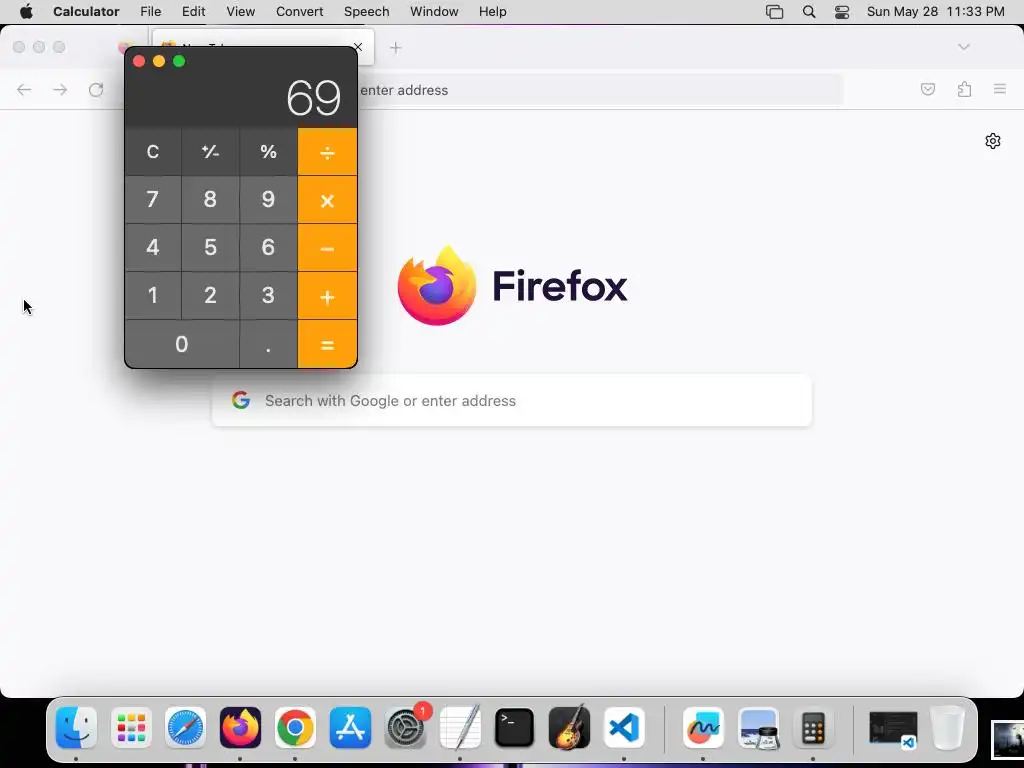Click Calculator icon in the dock
This screenshot has height=768, width=1024.
pos(813,728)
